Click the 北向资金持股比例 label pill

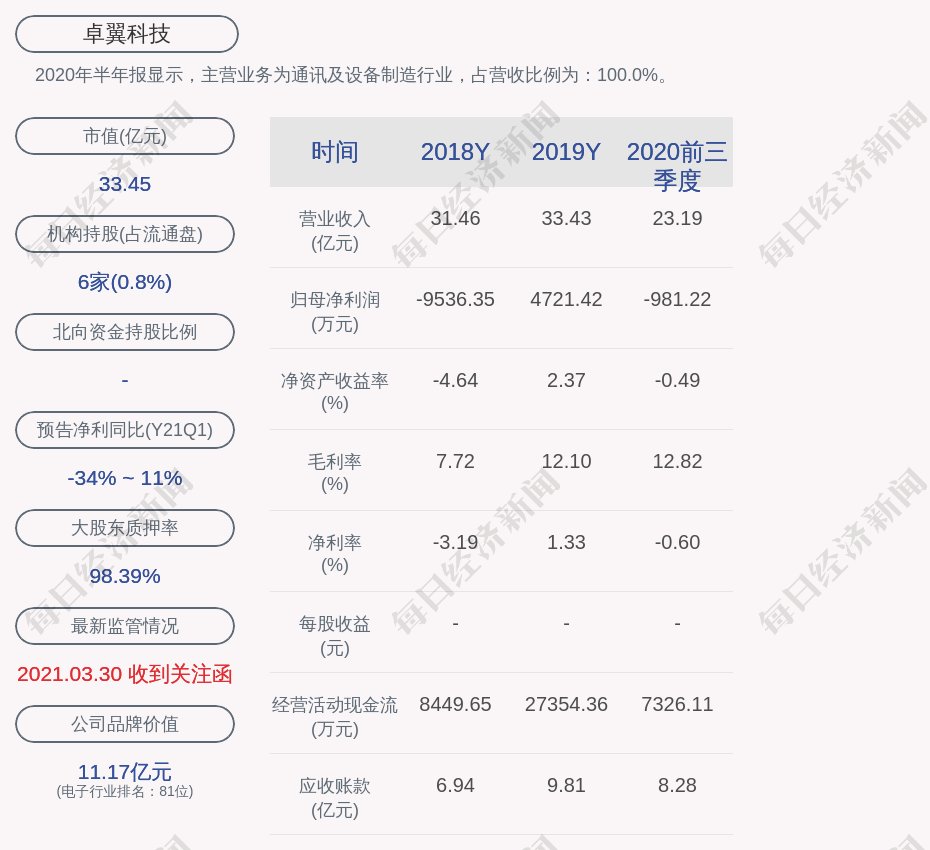[125, 332]
